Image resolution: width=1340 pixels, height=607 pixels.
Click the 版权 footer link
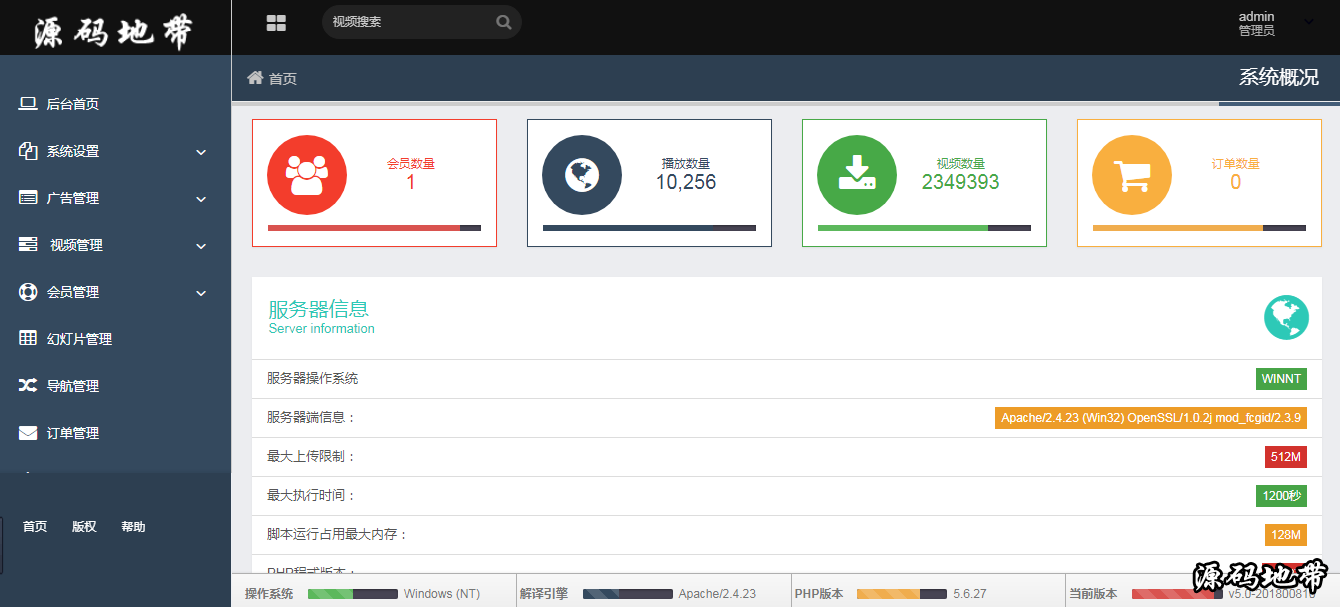pyautogui.click(x=84, y=527)
